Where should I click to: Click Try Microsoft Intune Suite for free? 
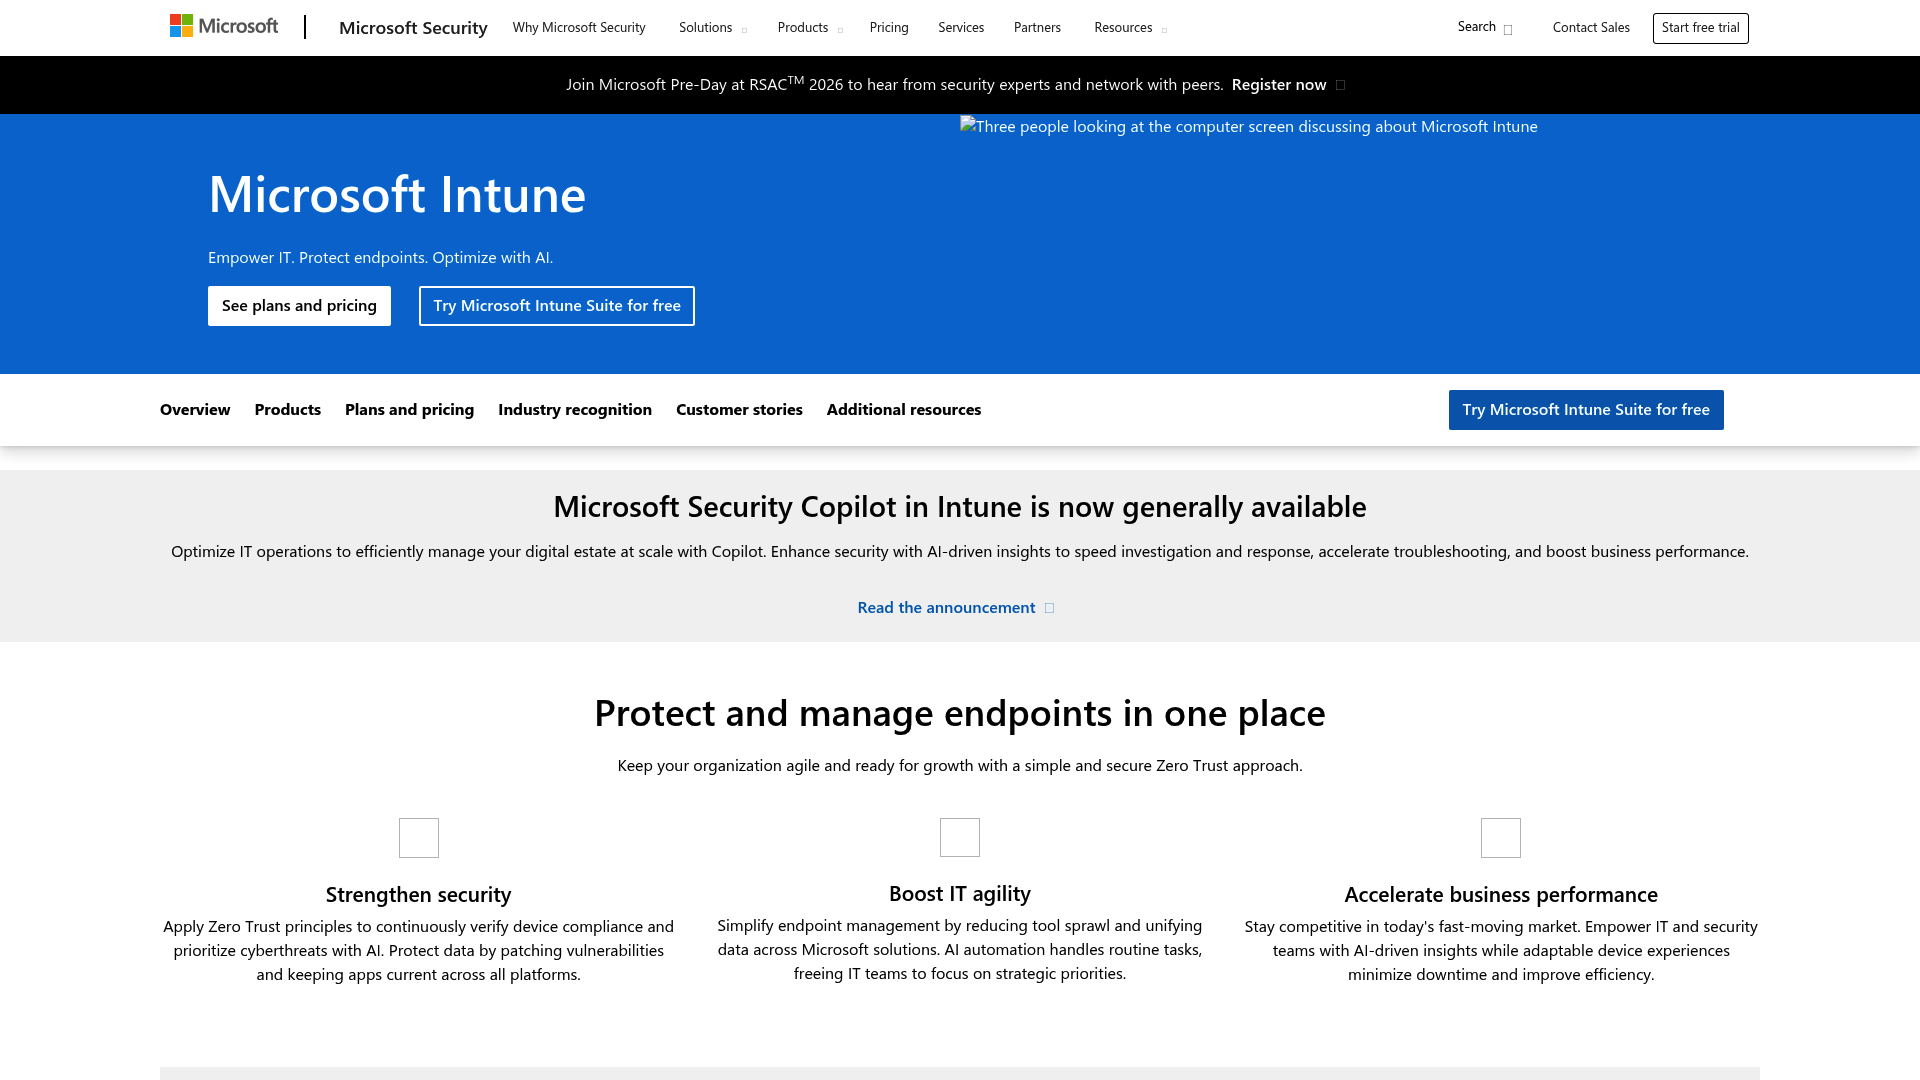pyautogui.click(x=556, y=305)
